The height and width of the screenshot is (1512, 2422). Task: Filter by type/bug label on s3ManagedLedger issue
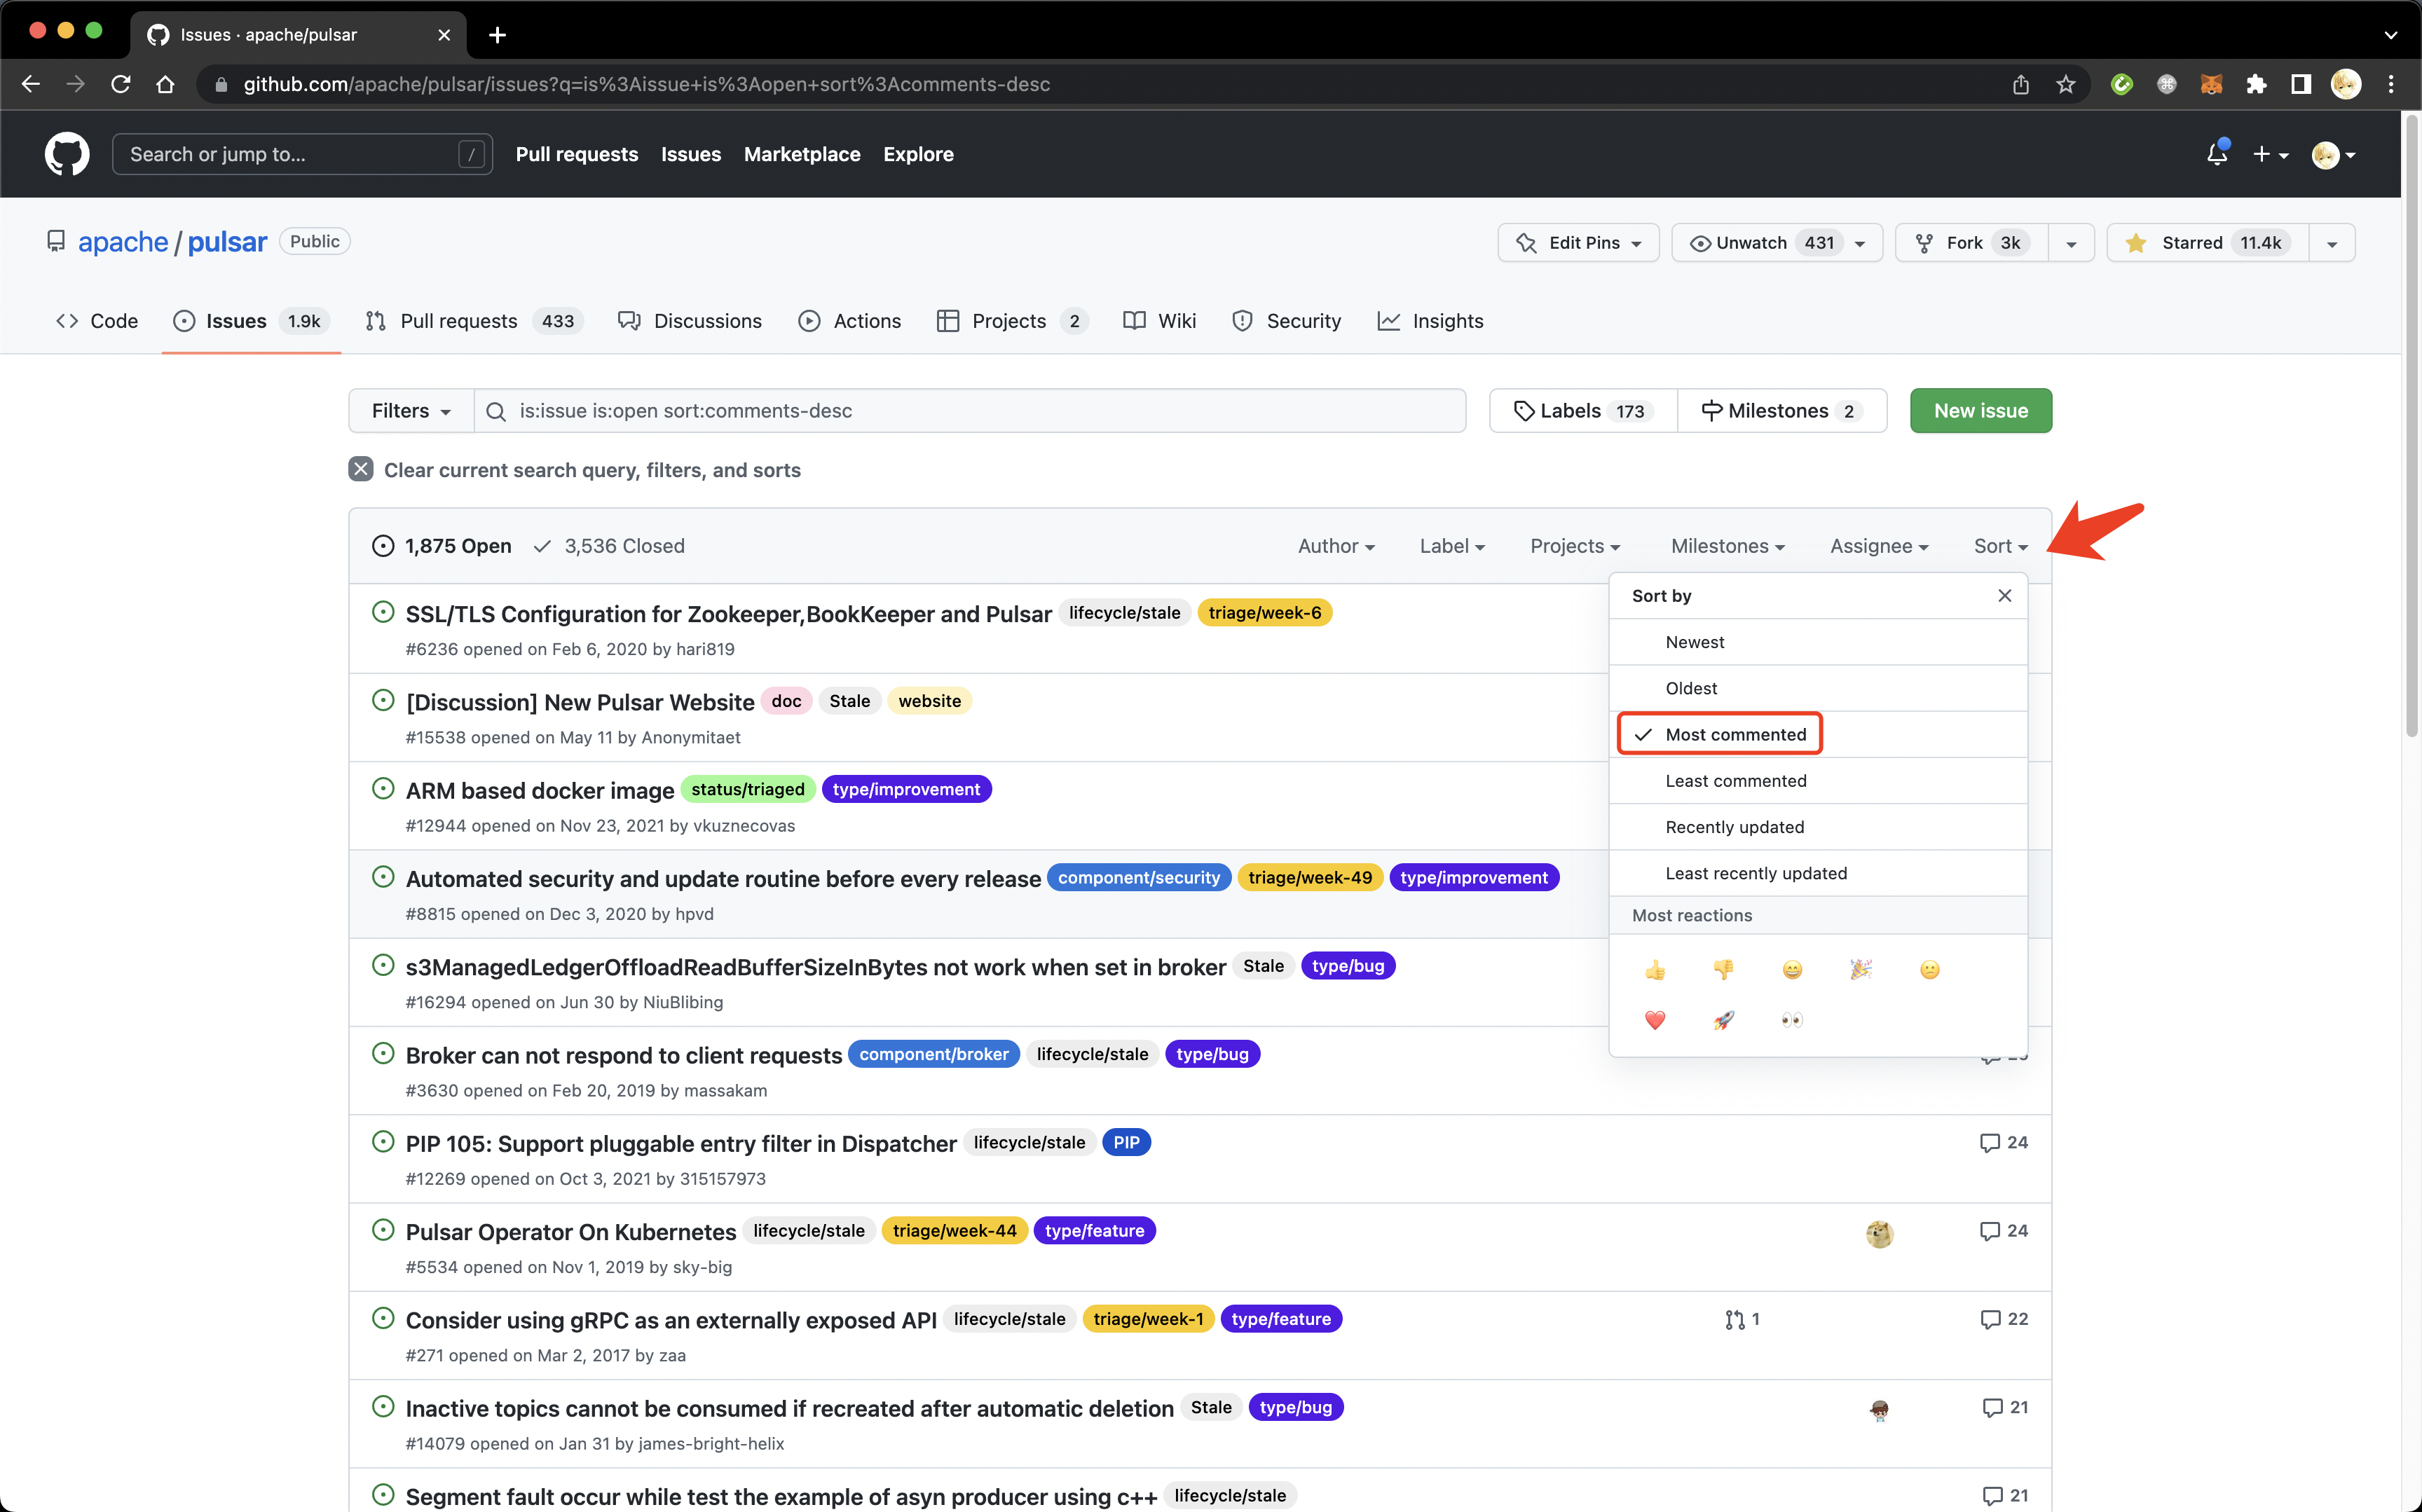[1348, 966]
